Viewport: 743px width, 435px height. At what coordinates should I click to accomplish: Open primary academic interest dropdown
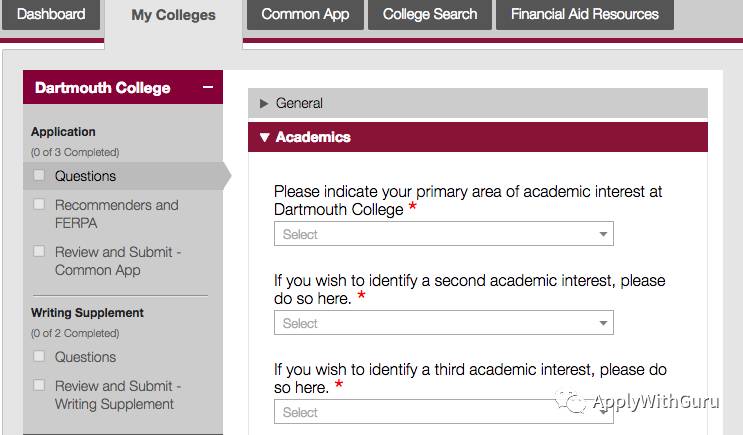pyautogui.click(x=443, y=234)
